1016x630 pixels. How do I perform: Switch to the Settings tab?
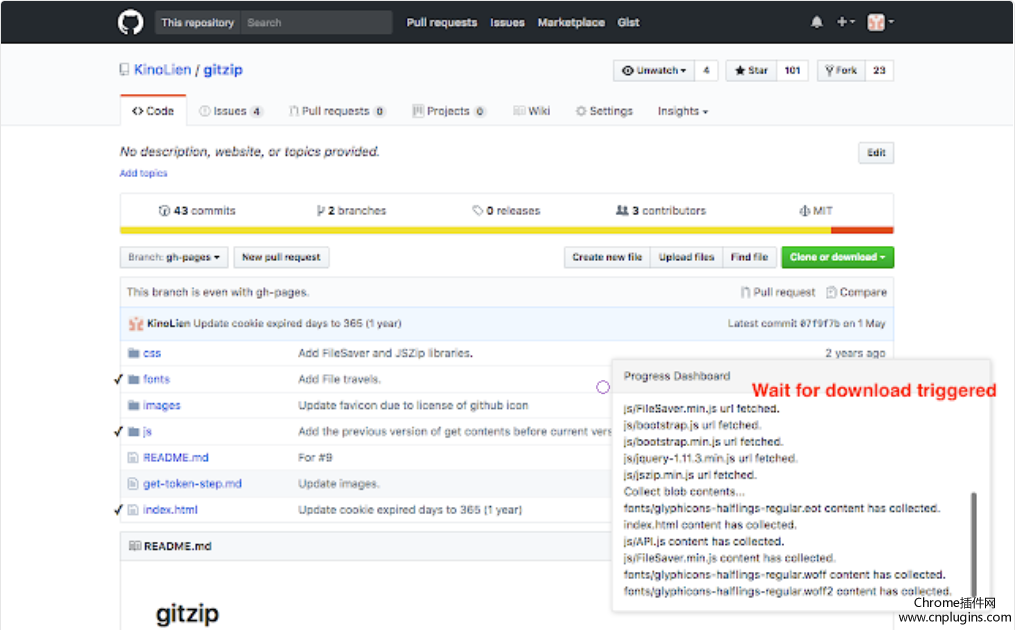[x=604, y=111]
